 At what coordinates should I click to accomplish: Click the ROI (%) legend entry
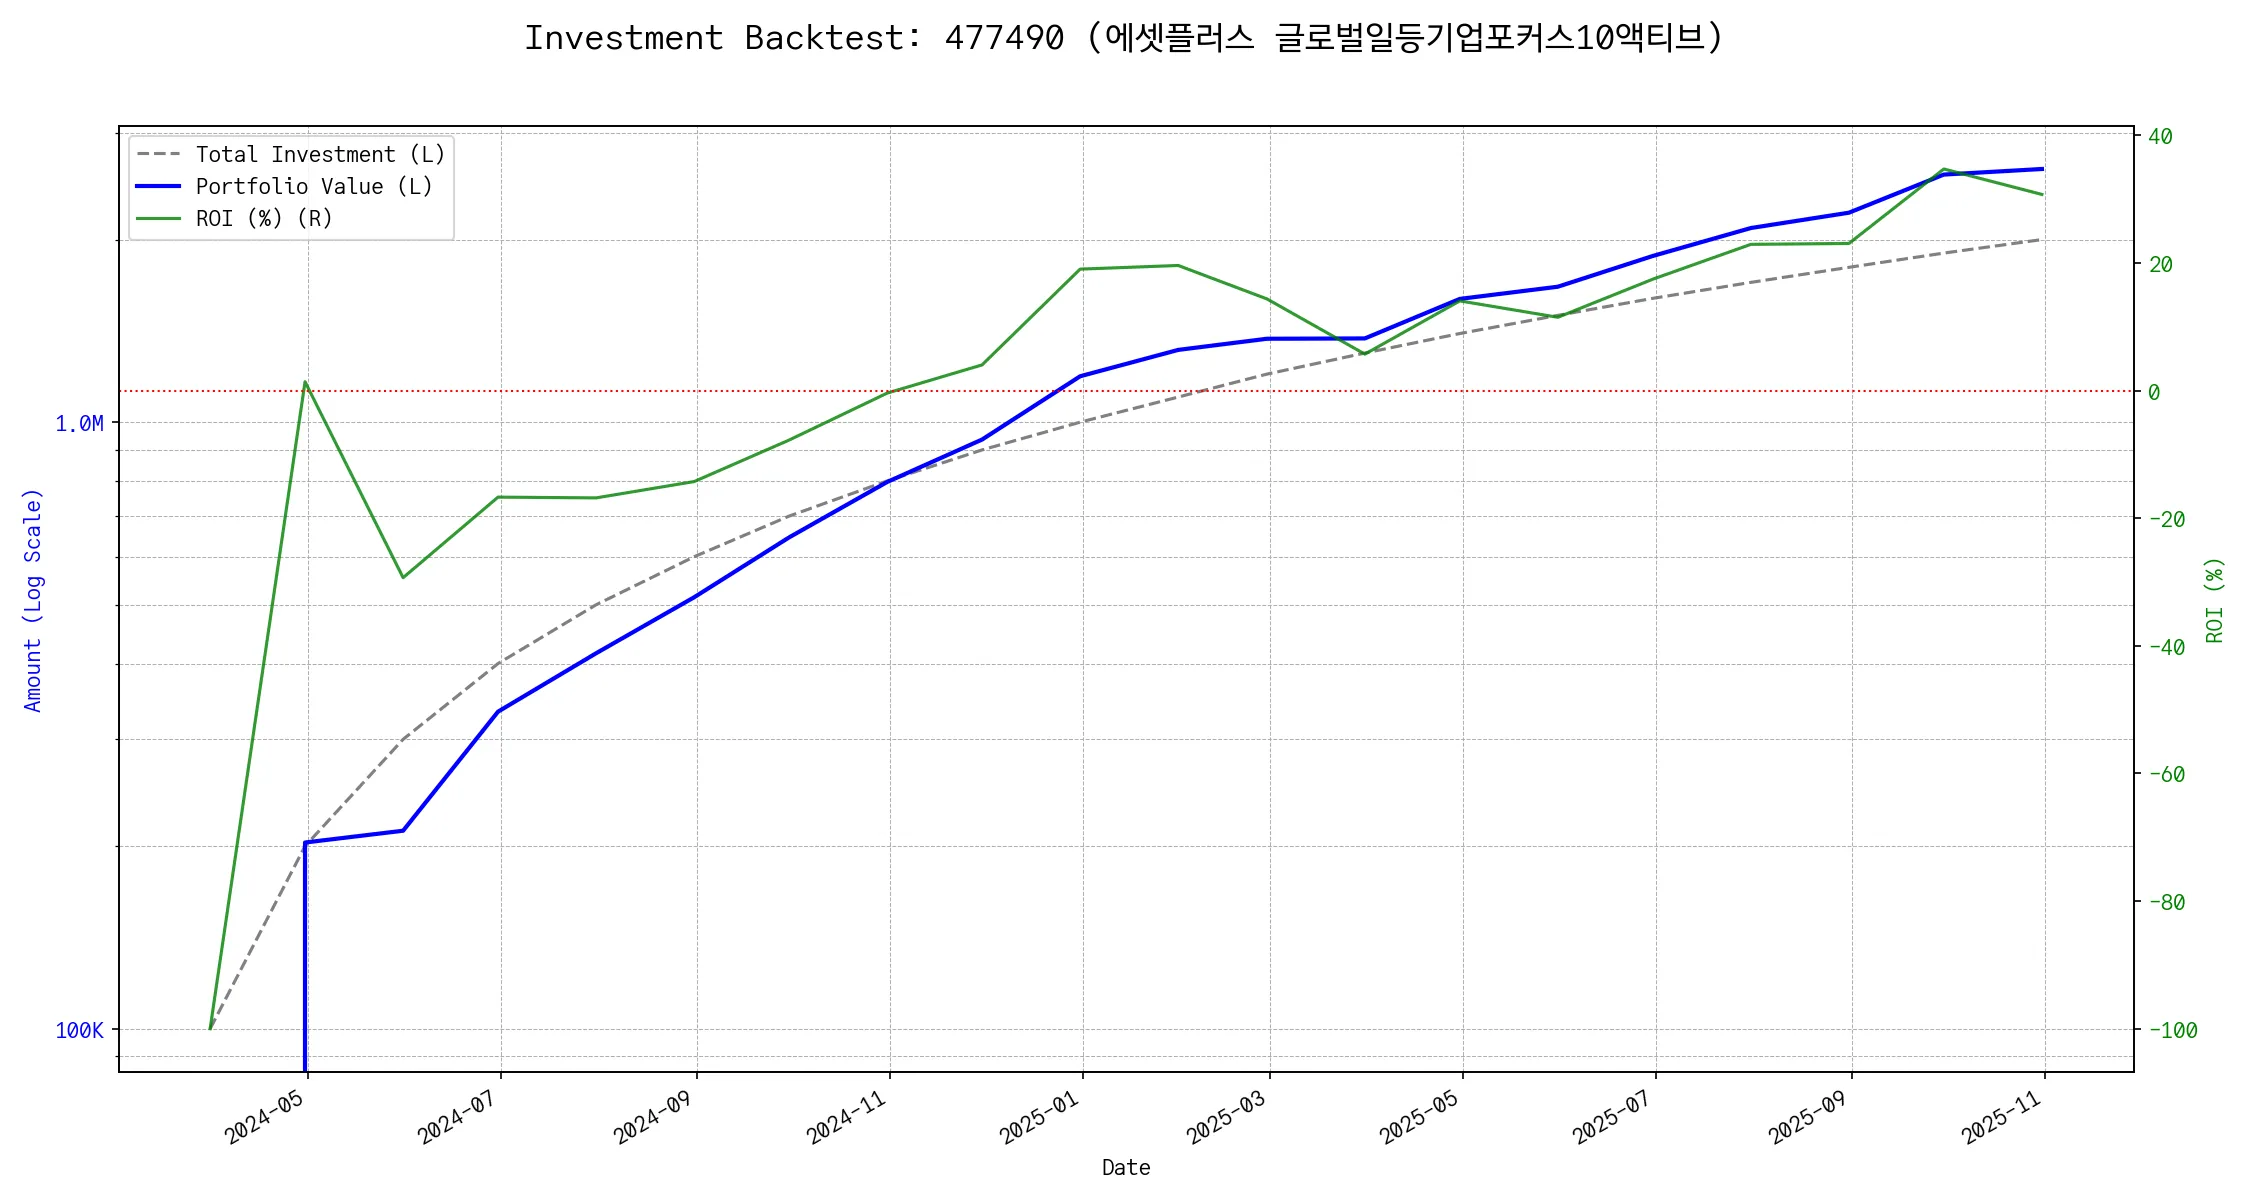click(264, 219)
